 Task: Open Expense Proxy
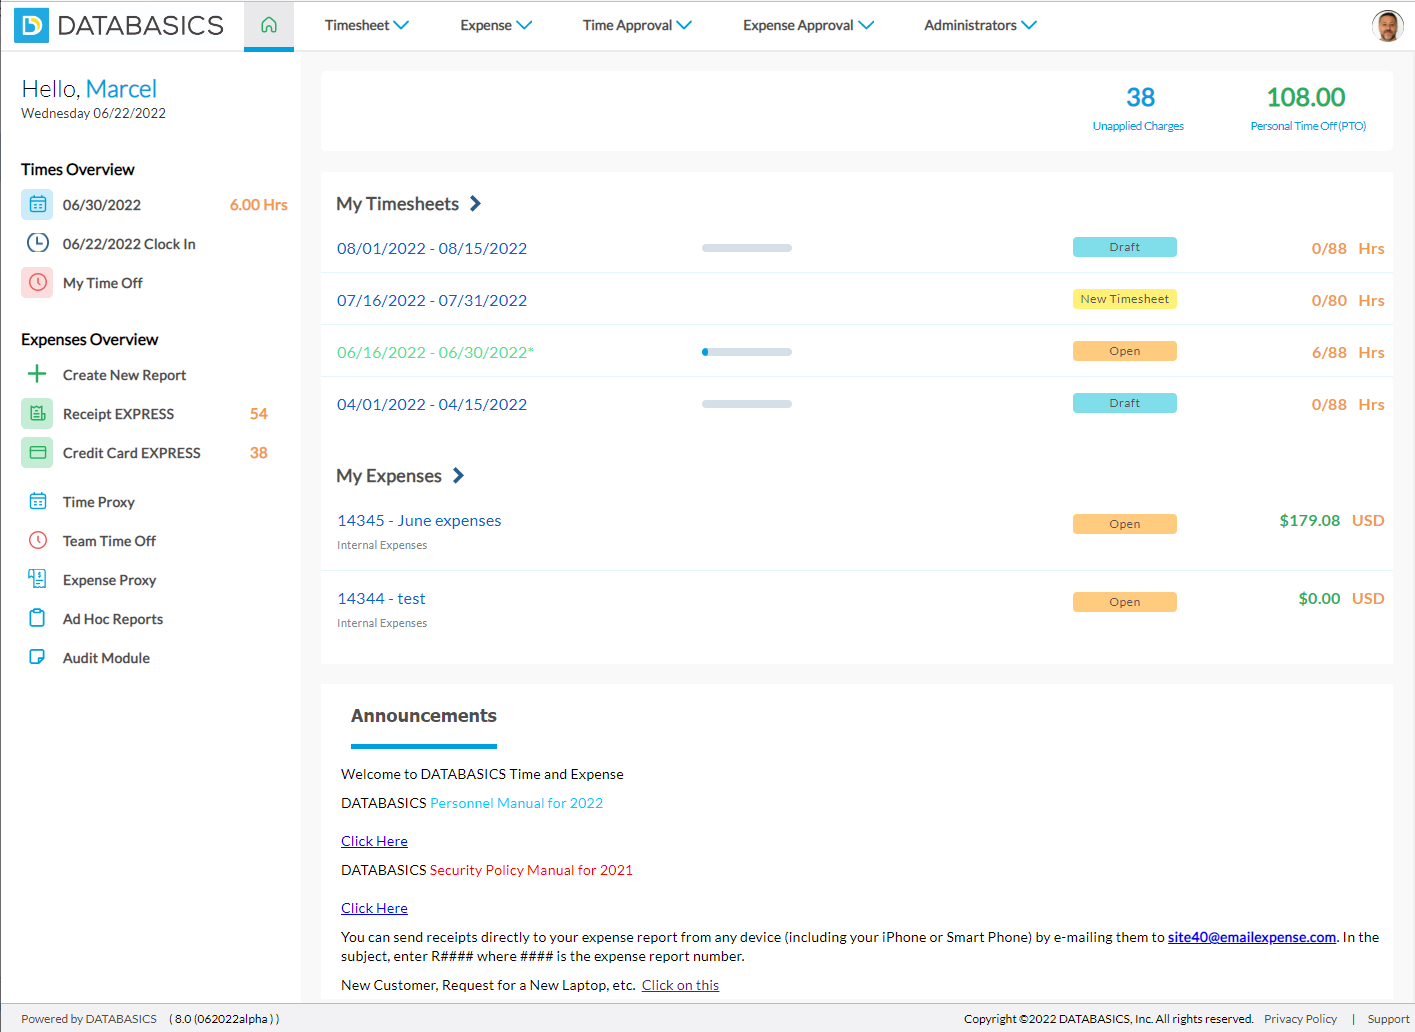pyautogui.click(x=110, y=580)
